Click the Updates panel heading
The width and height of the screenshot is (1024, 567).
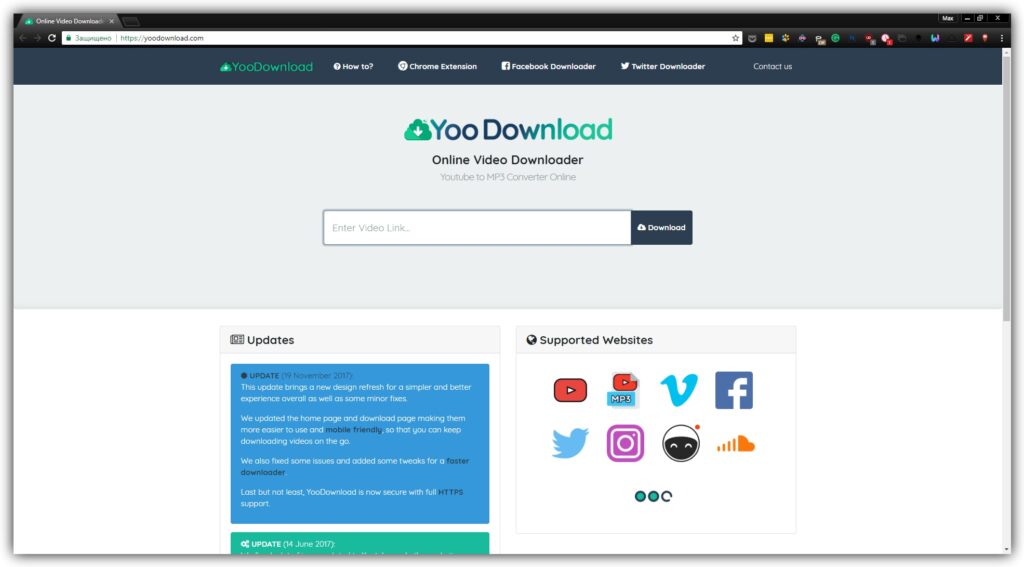click(262, 340)
